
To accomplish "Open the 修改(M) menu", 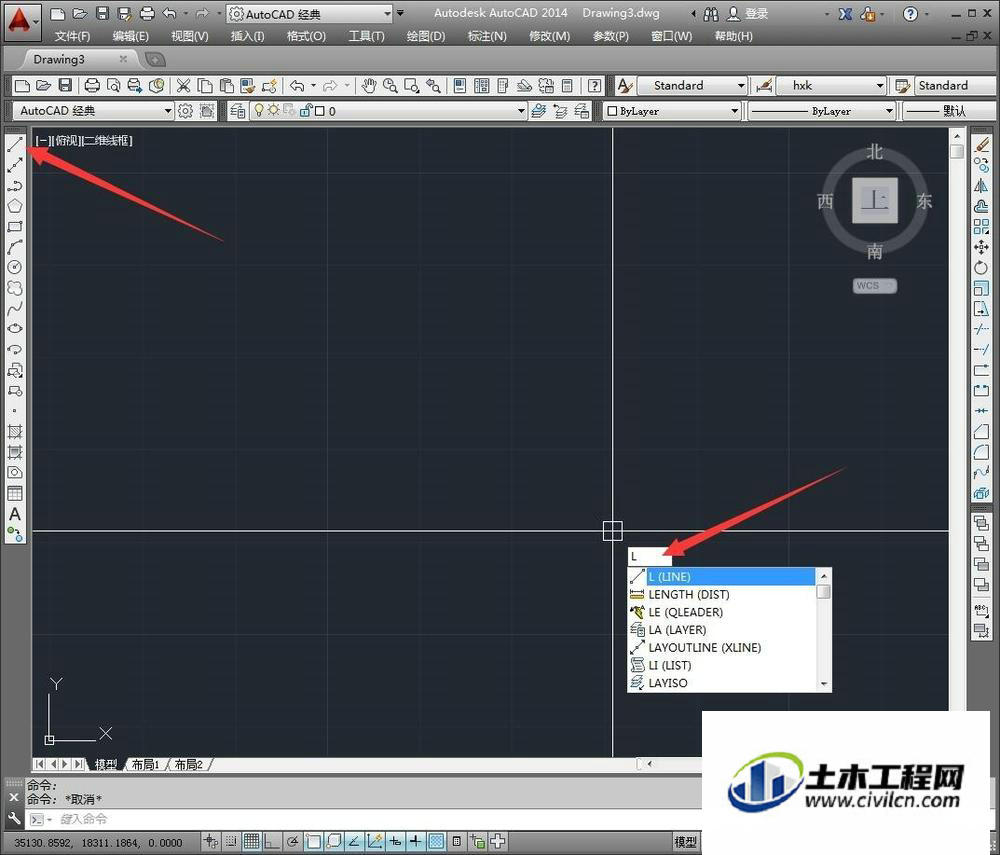I will coord(549,36).
